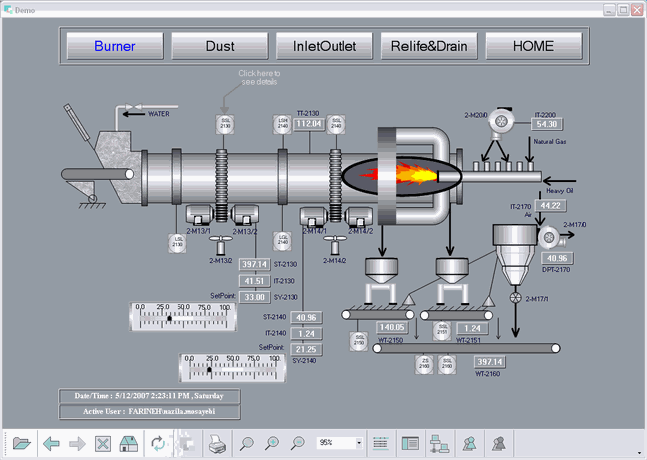The height and width of the screenshot is (460, 647).
Task: Click the ST-2130 value 397.14
Action: click(255, 264)
